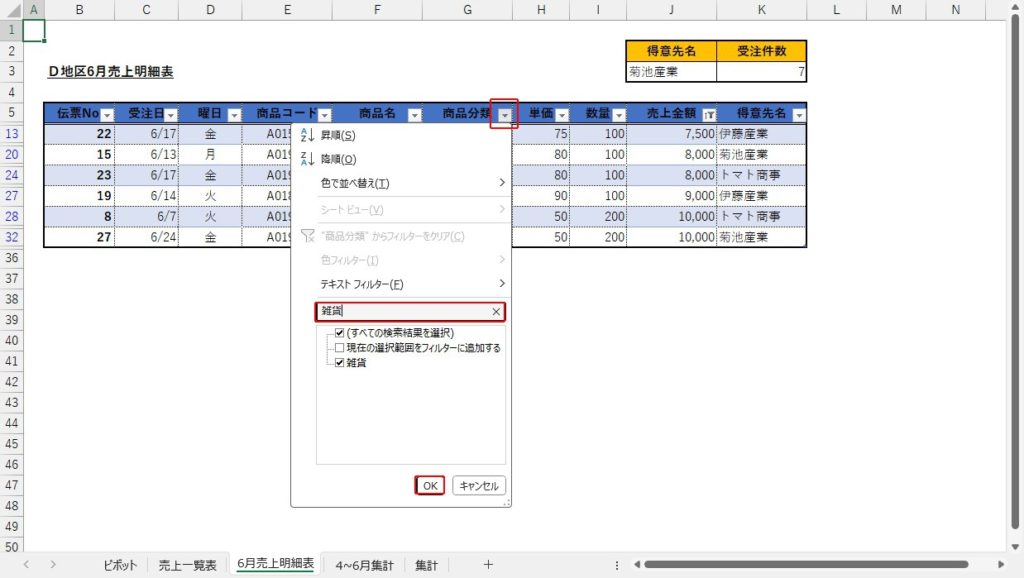
Task: Click the sort descending (降順) icon
Action: [x=307, y=159]
